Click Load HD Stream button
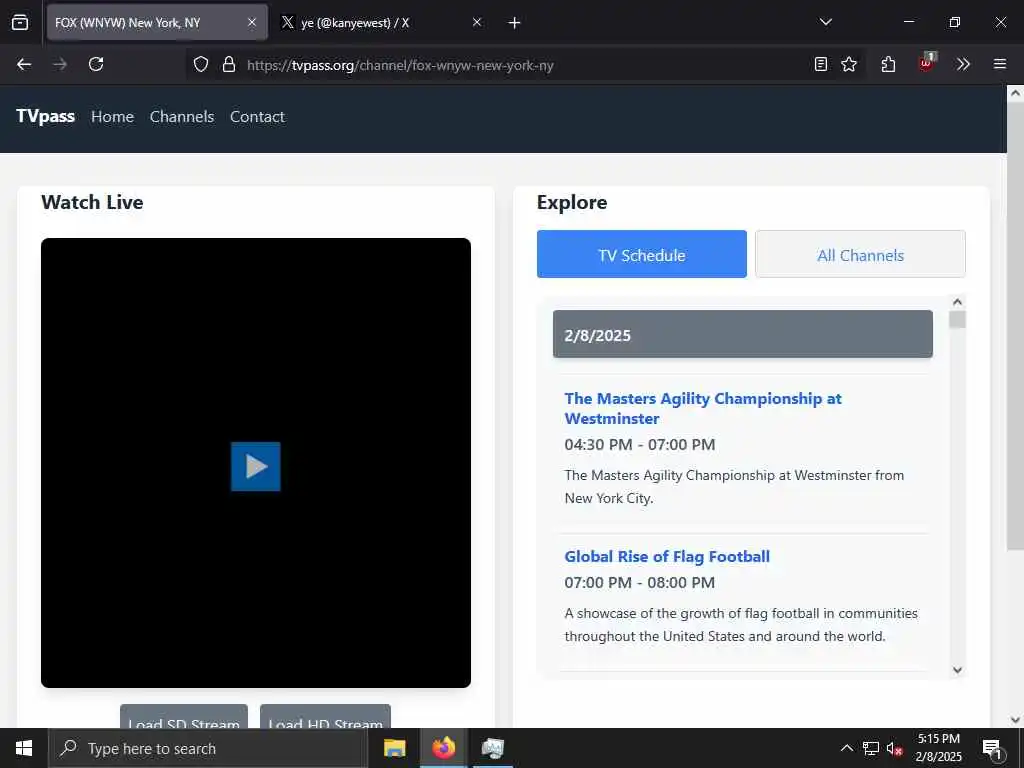Screen dimensions: 1024x768 click(x=325, y=716)
